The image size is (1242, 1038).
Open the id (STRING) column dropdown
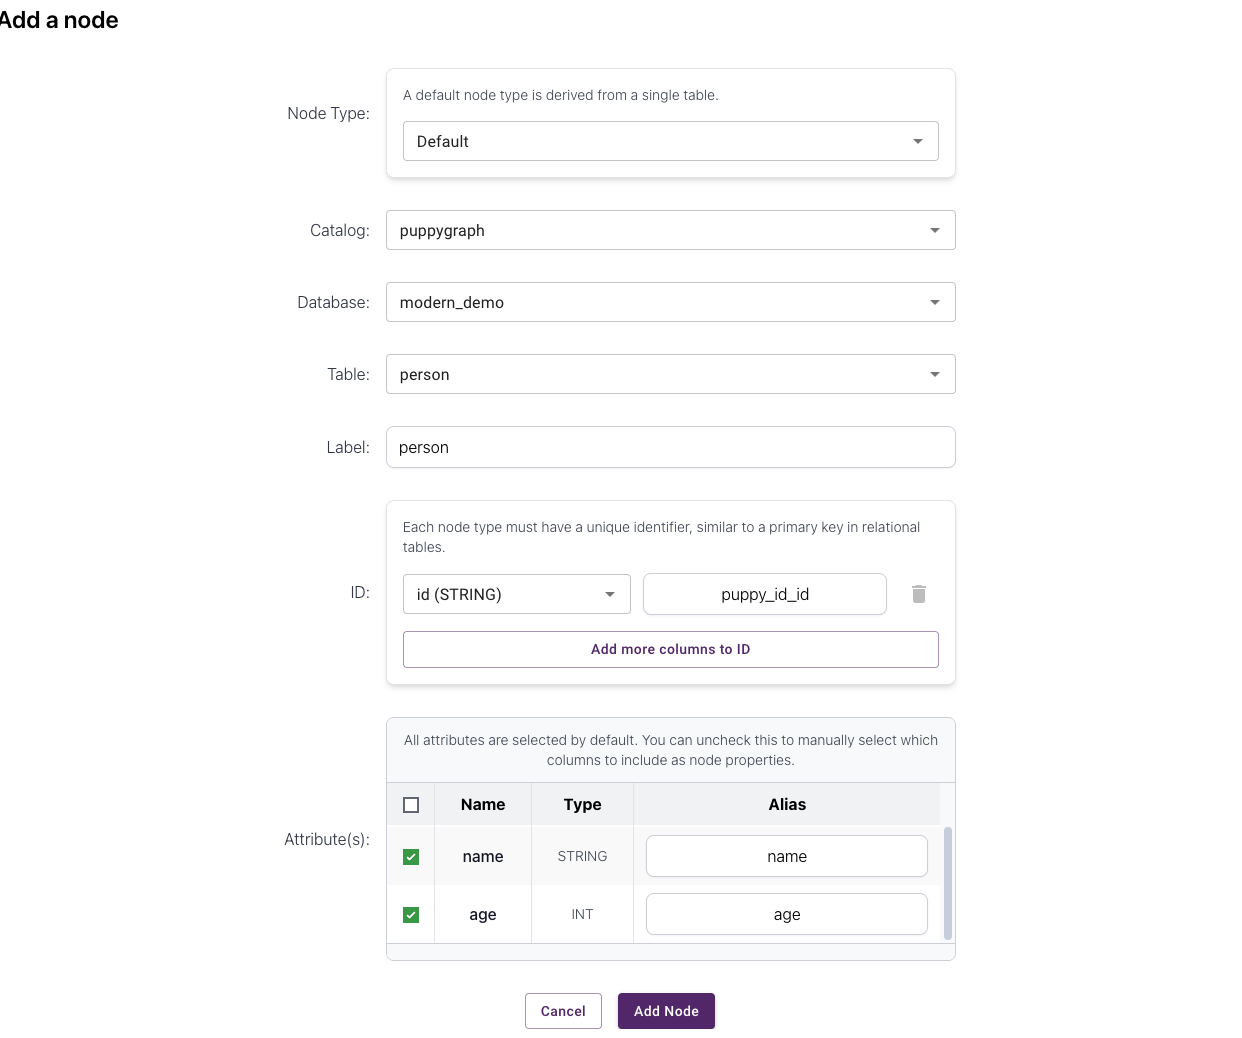click(516, 594)
